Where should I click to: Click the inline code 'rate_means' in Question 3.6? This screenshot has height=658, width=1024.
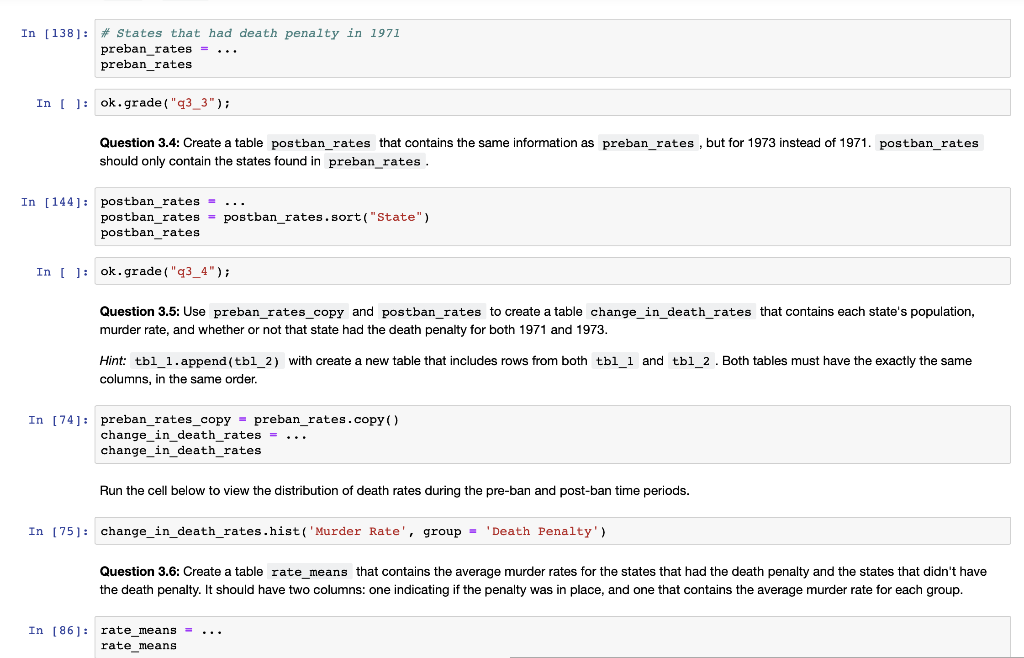(310, 572)
